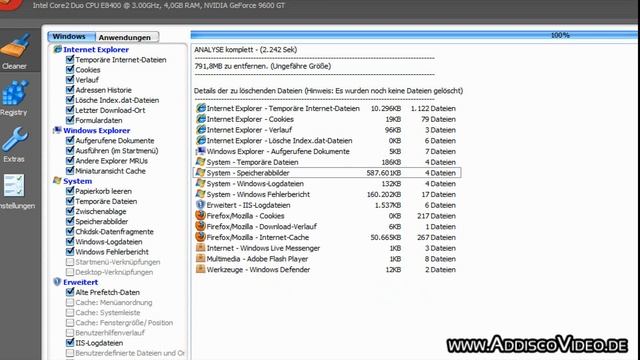
Task: Open the Registry section icon
Action: point(15,93)
